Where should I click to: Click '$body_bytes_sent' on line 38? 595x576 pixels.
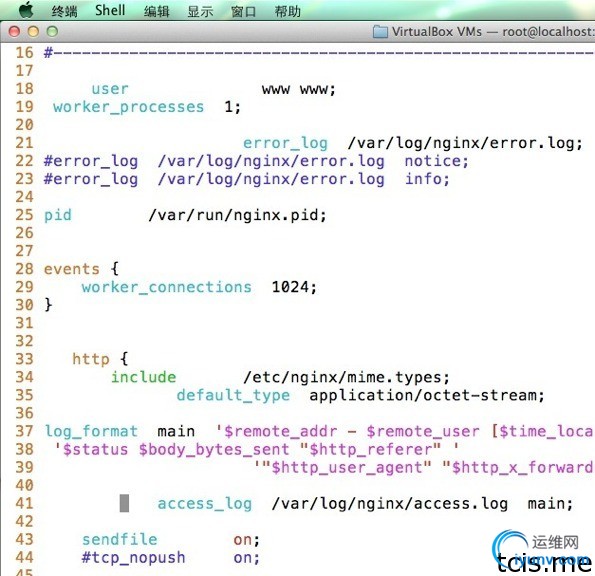click(x=214, y=450)
